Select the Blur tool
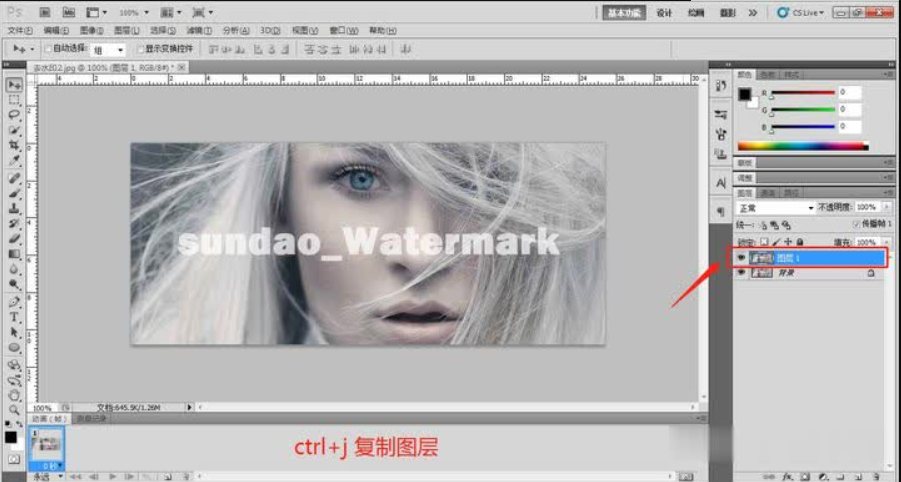901x482 pixels. point(14,269)
